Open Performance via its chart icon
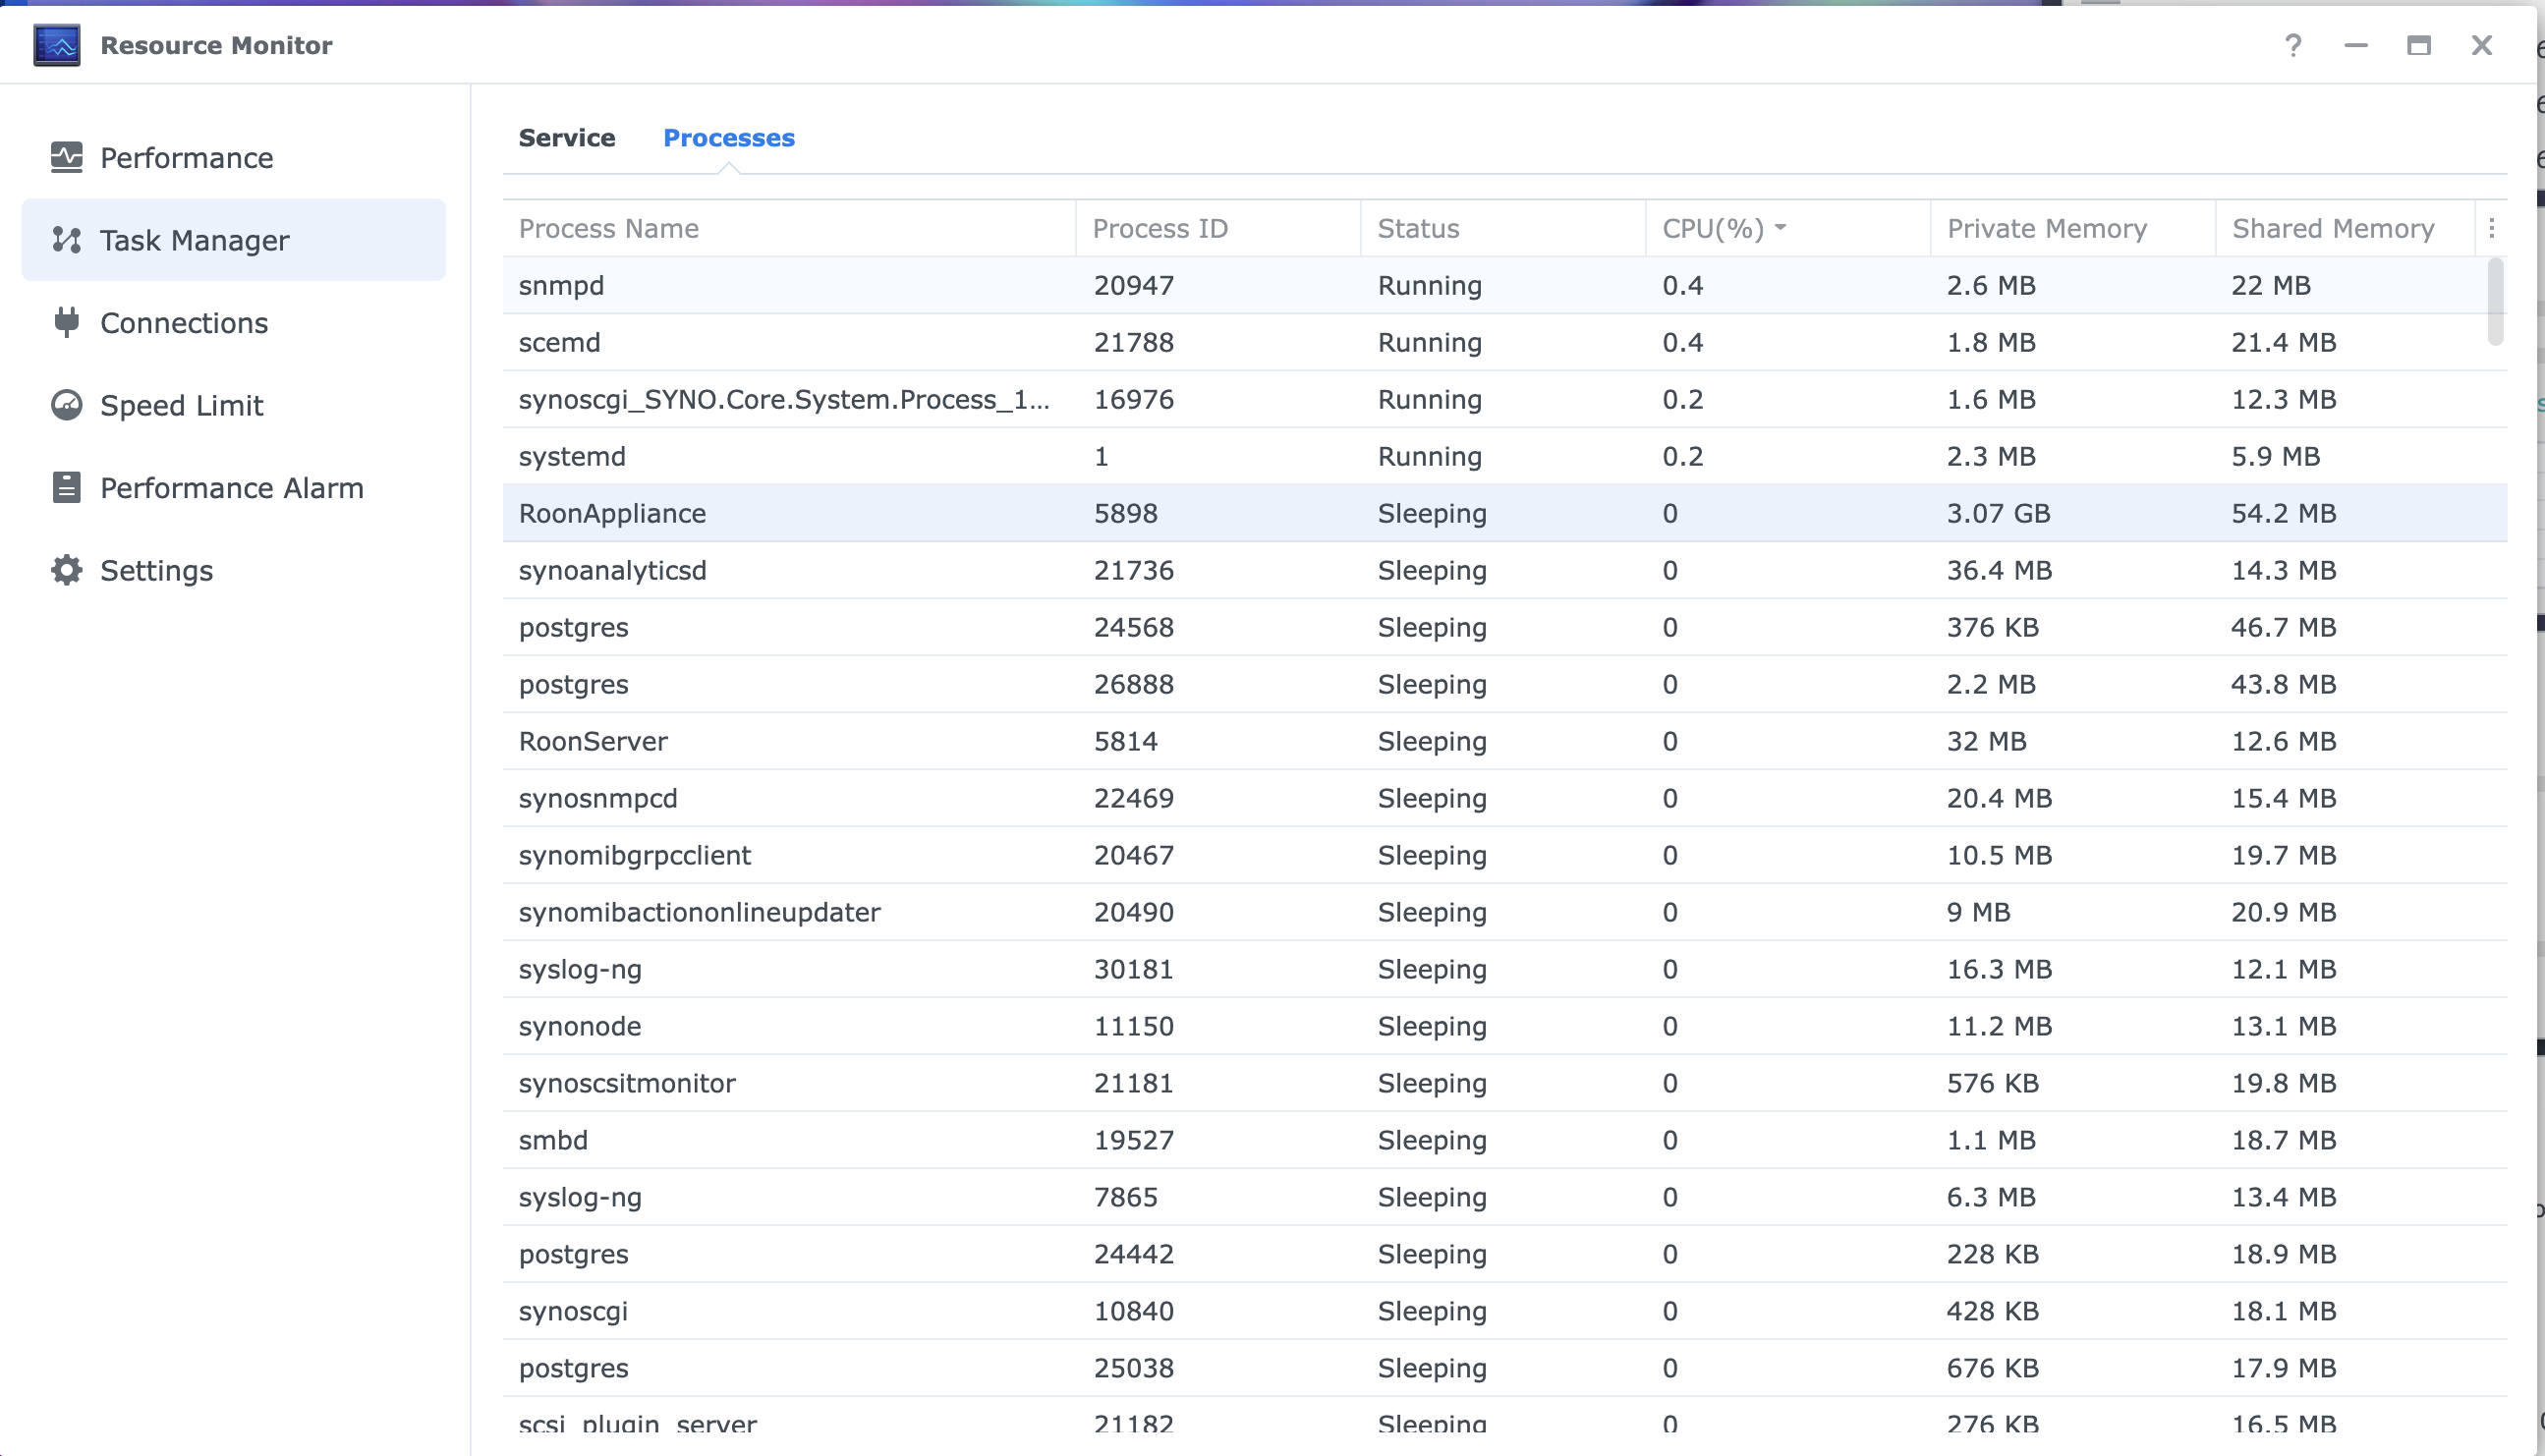2545x1456 pixels. (66, 157)
